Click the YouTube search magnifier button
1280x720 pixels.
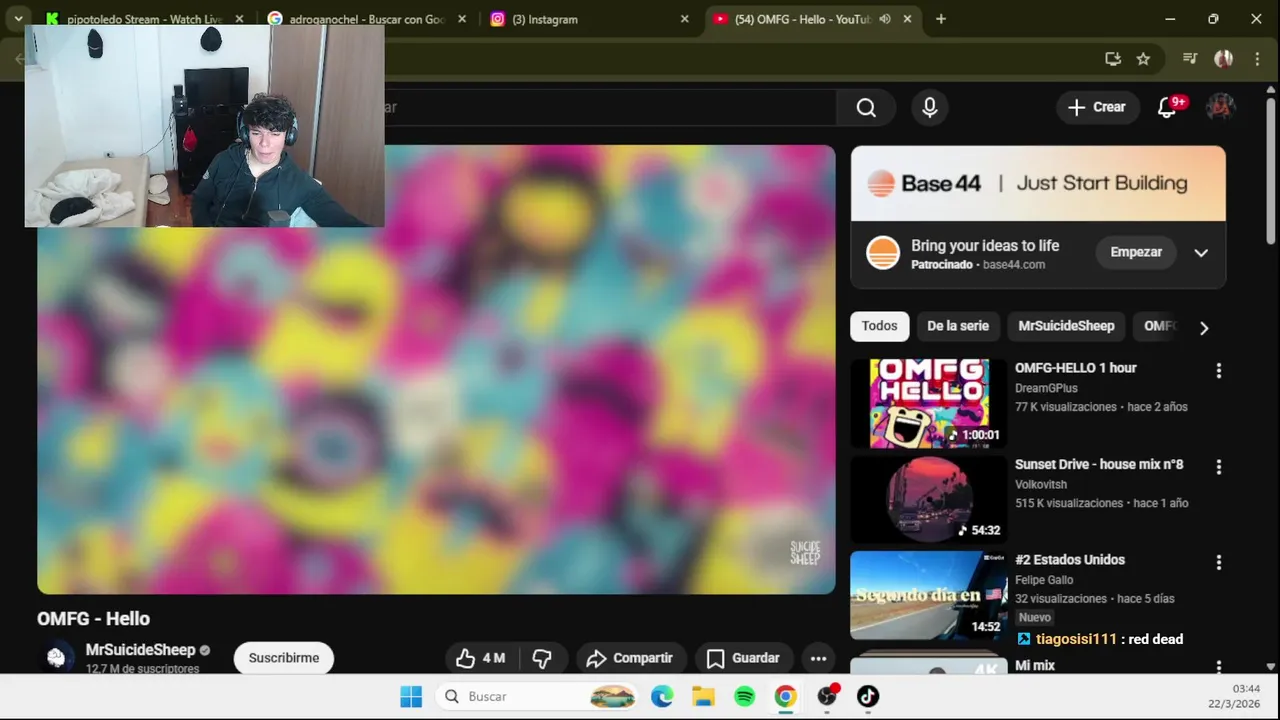[x=866, y=108]
